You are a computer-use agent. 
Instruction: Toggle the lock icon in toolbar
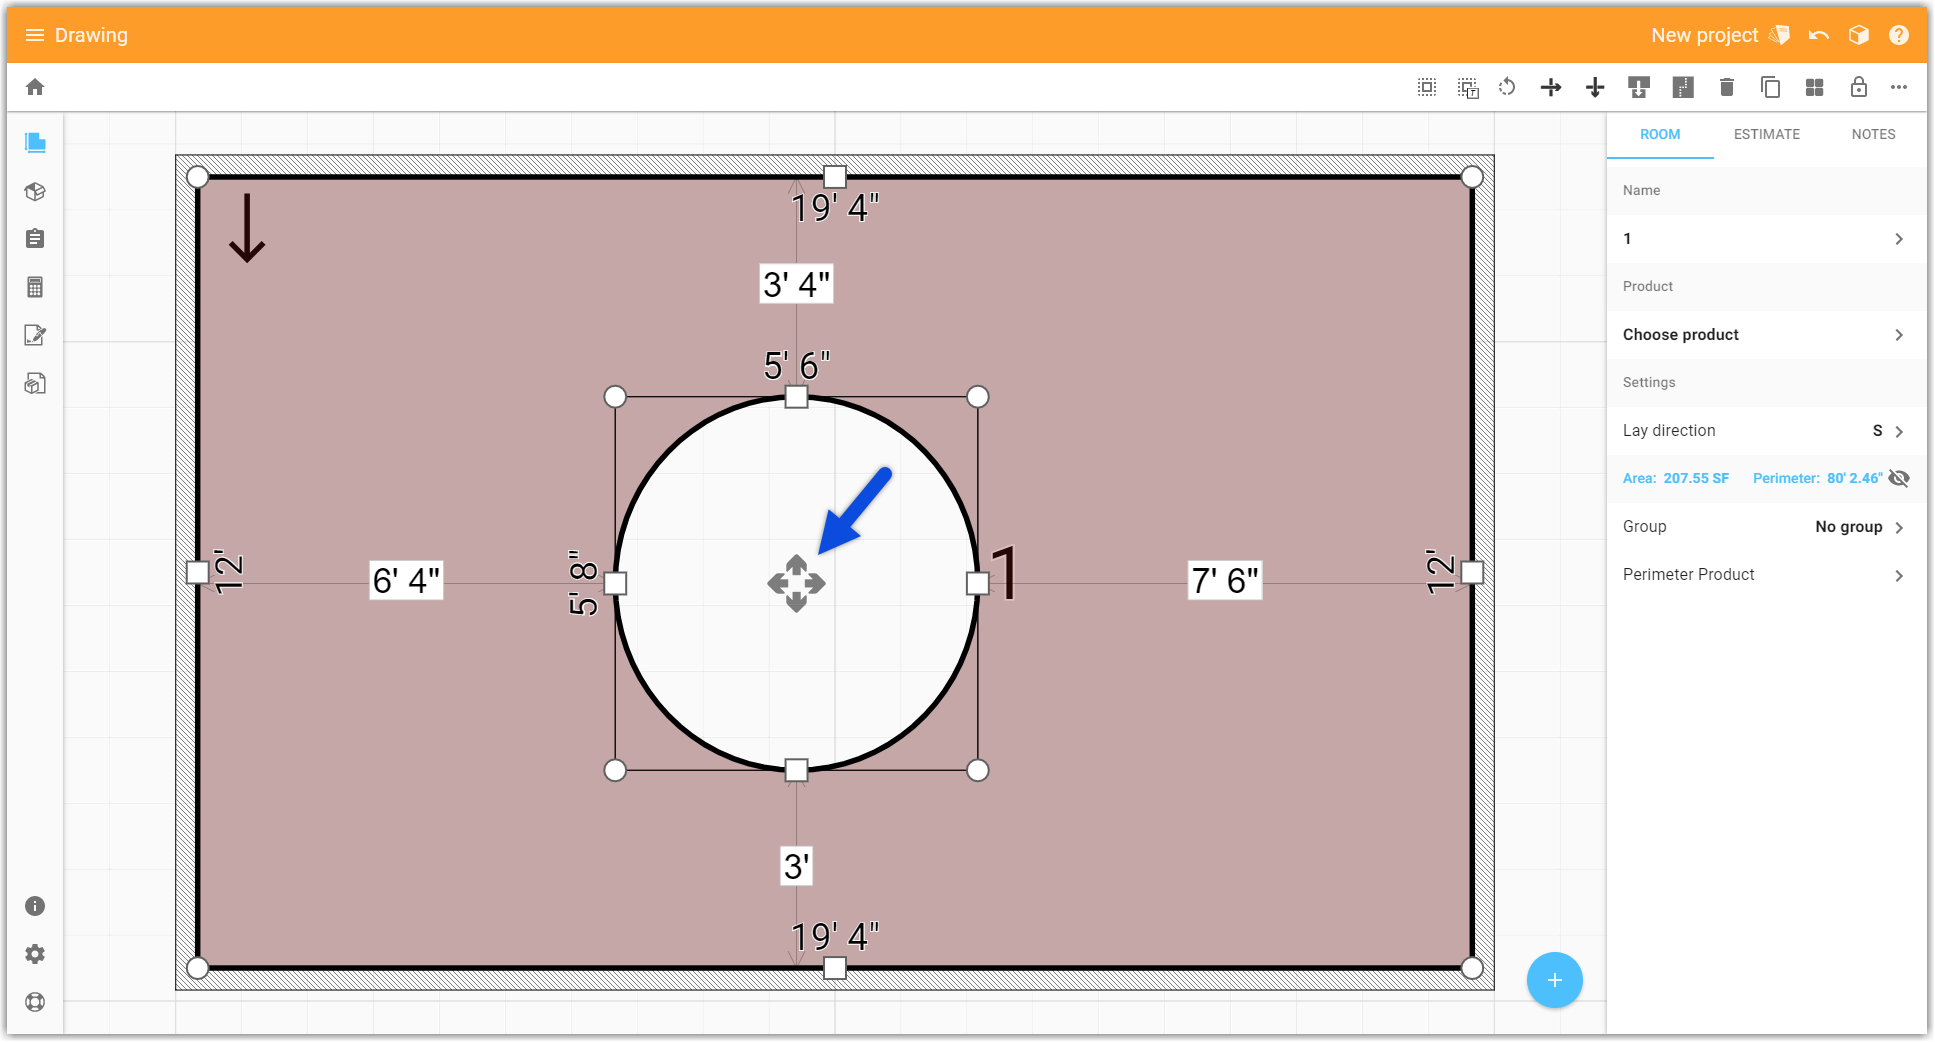(x=1859, y=87)
